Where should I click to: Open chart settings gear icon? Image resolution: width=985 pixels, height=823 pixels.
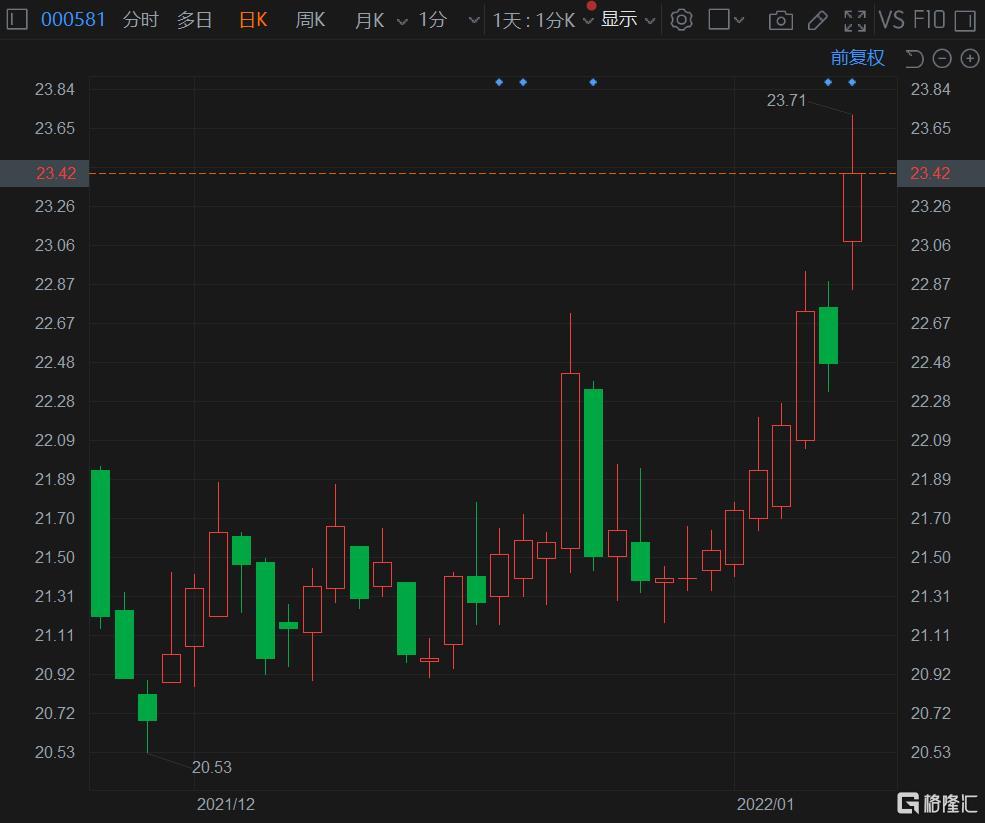click(682, 20)
